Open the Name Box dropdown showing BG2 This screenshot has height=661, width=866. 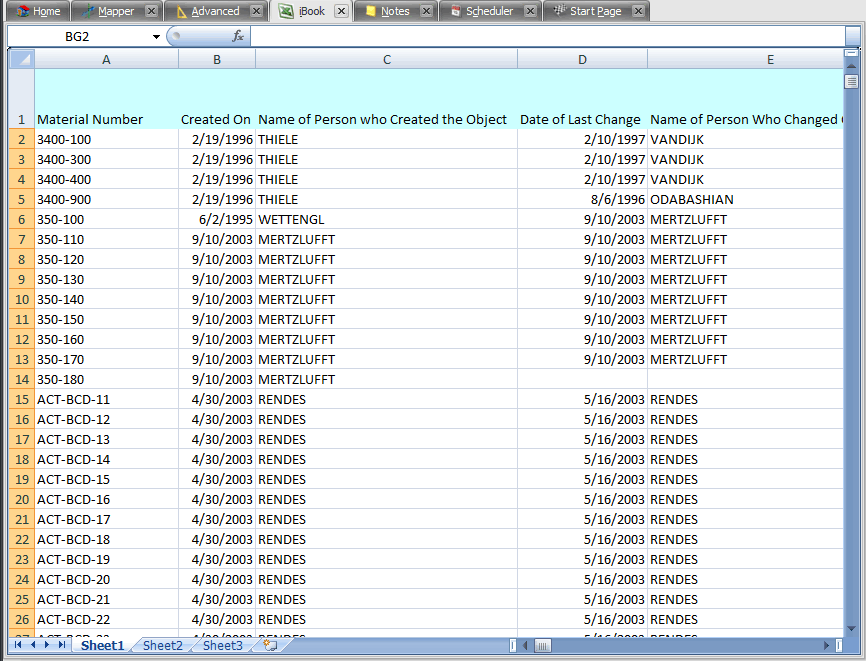pos(157,34)
